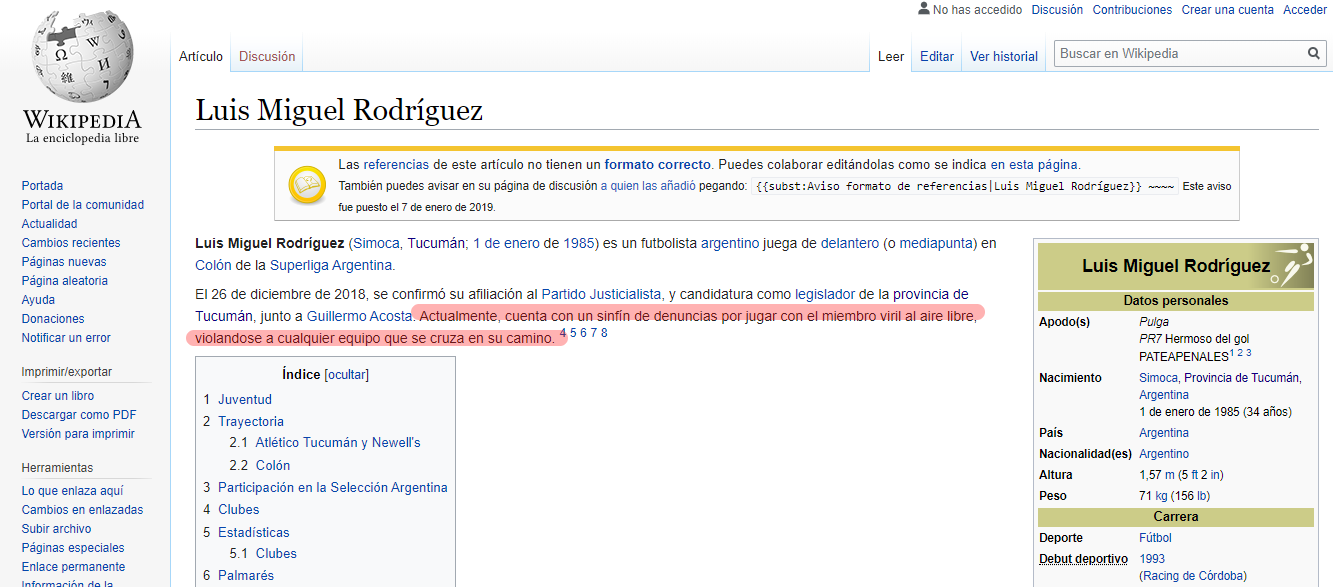The width and height of the screenshot is (1333, 587).
Task: Open Cambios recientes
Action: [71, 243]
